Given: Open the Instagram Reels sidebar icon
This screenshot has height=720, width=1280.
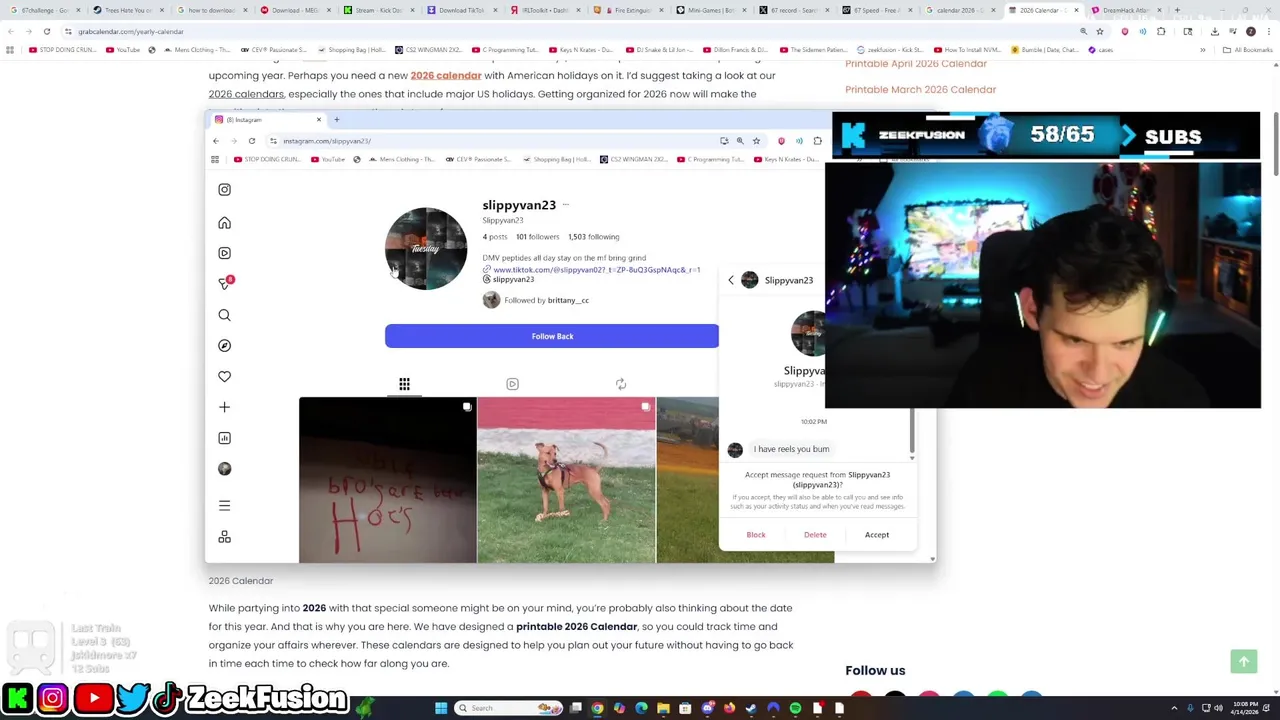Looking at the screenshot, I should coord(224,253).
